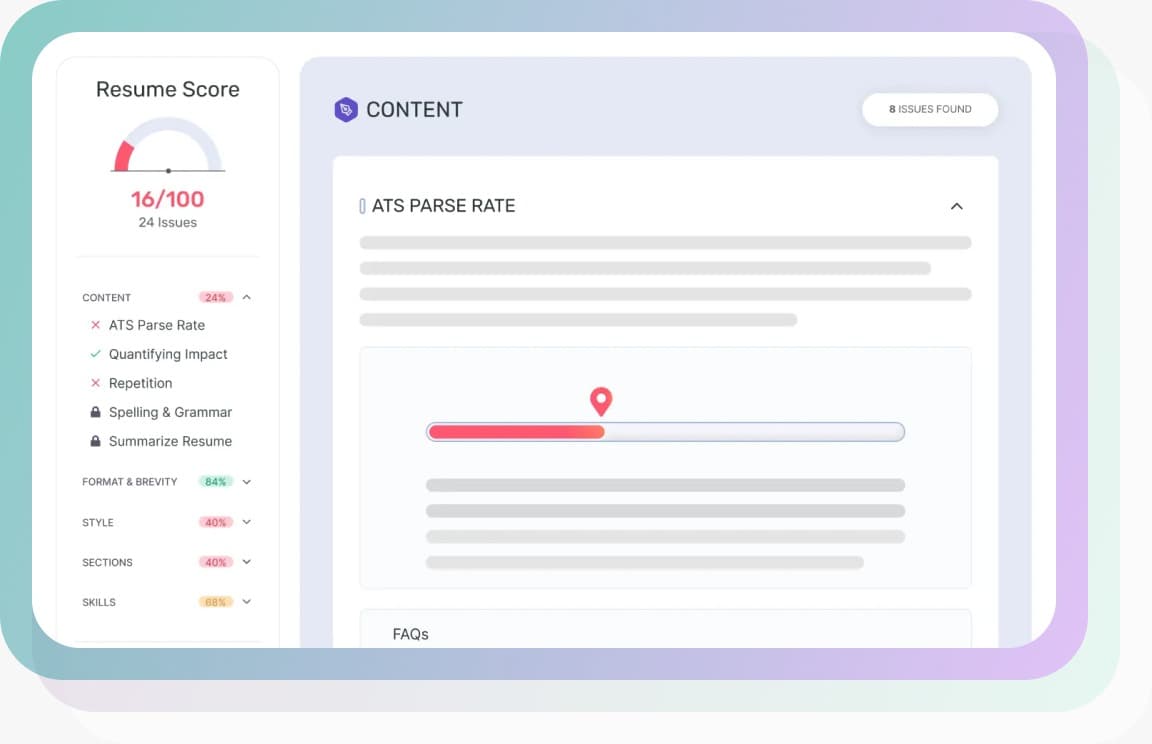
Task: Click the red X icon beside ATS Parse Rate
Action: (96, 325)
